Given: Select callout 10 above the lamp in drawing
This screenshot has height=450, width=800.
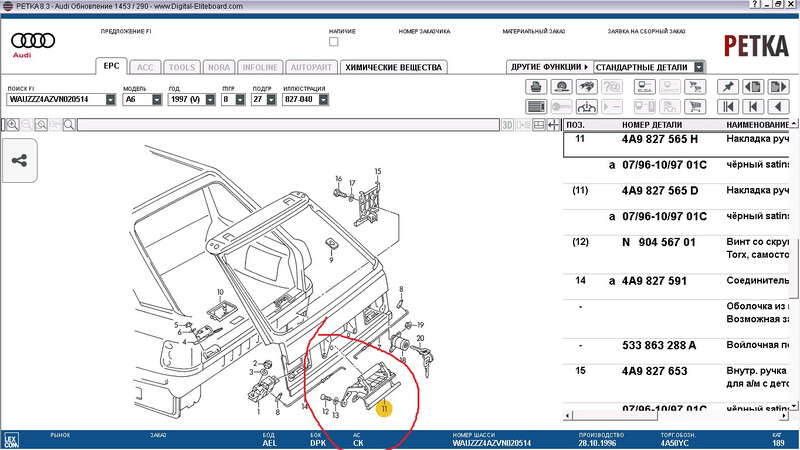Looking at the screenshot, I should (220, 292).
